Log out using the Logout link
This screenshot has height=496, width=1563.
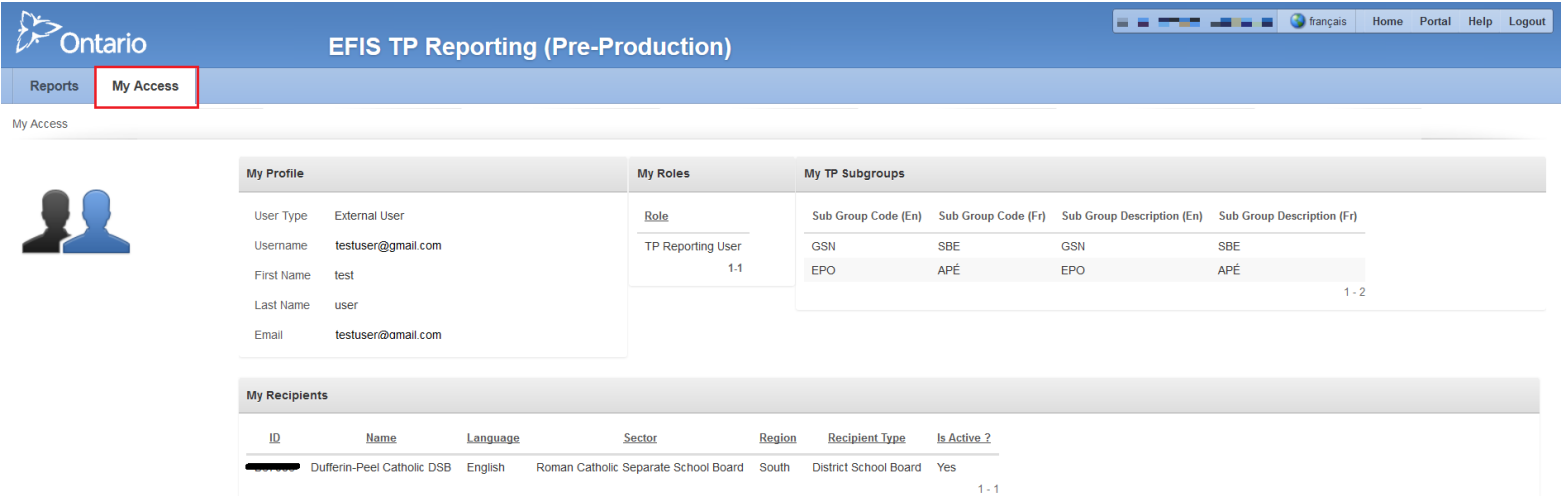(x=1527, y=21)
